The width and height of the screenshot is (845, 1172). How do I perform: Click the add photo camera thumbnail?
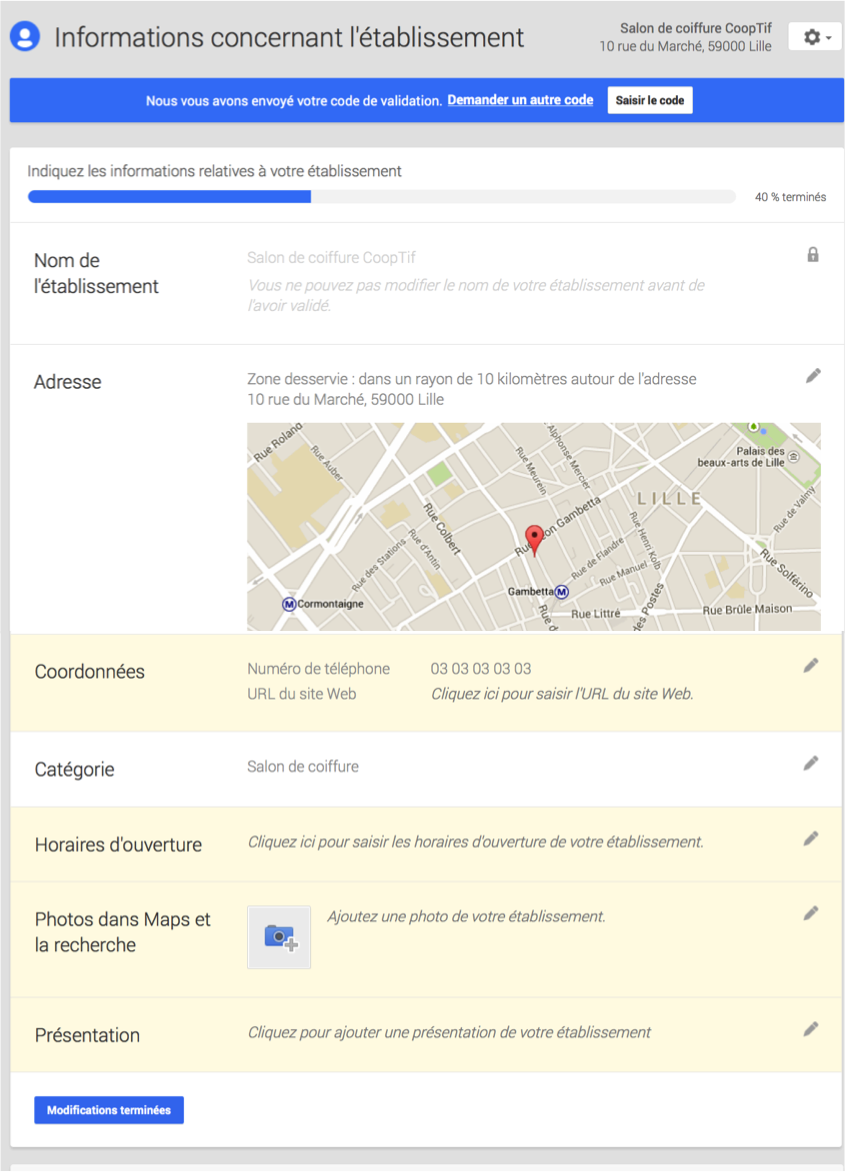[279, 937]
